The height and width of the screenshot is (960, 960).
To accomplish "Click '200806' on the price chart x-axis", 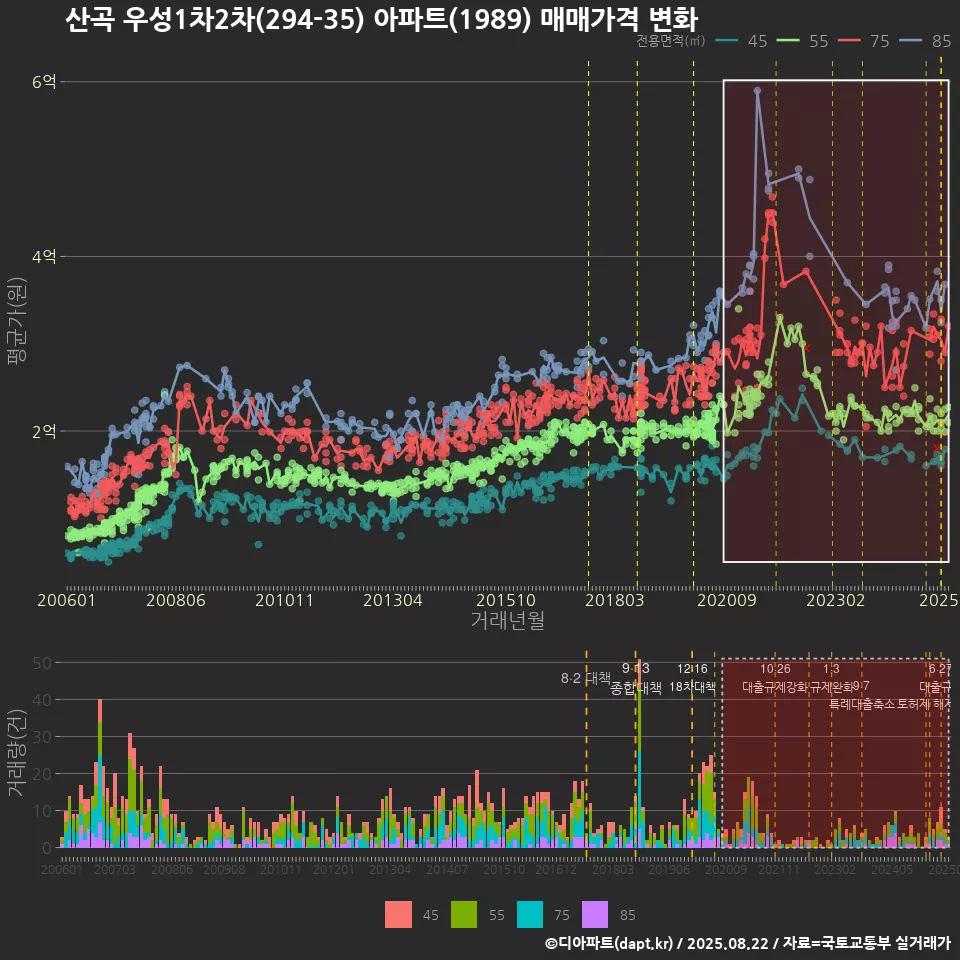I will [x=176, y=600].
